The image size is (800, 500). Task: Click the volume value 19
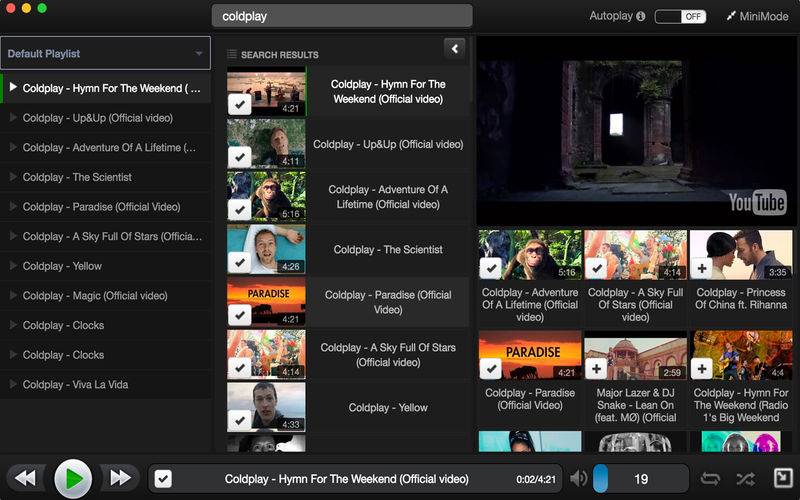[641, 479]
